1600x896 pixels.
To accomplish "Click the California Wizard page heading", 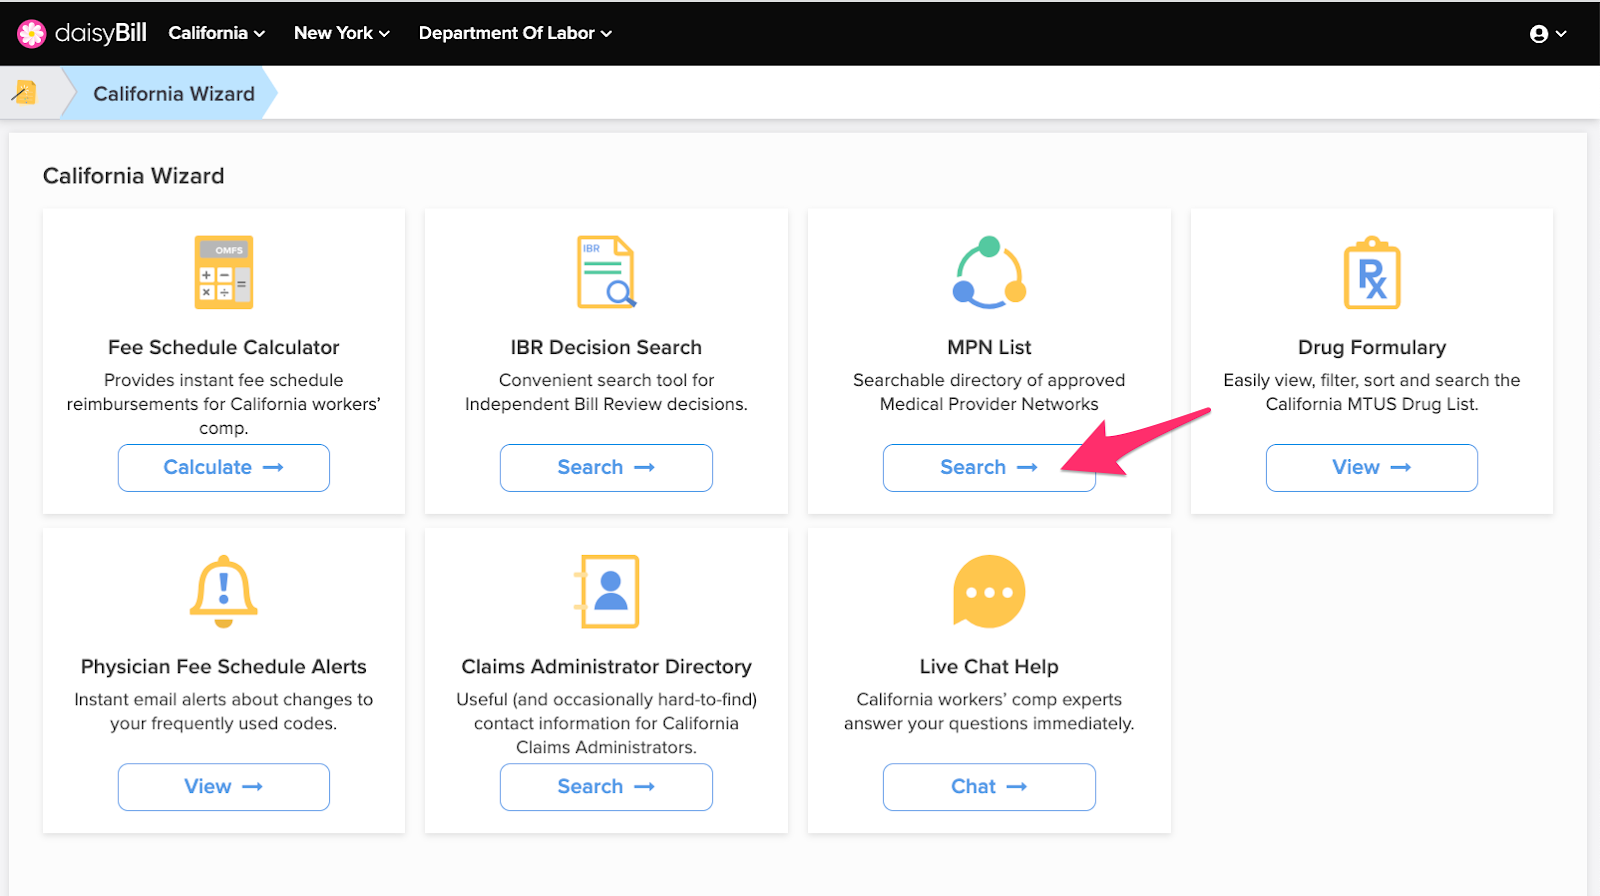I will [133, 176].
